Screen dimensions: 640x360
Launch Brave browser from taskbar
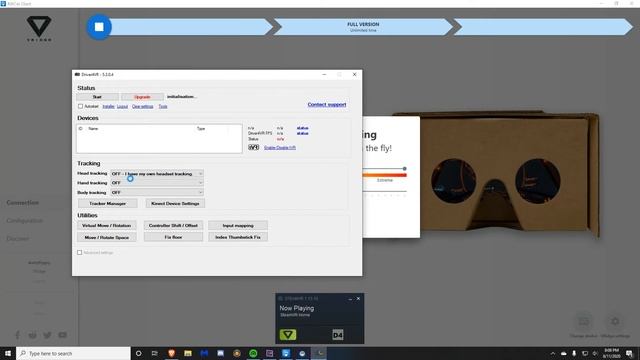coord(171,353)
